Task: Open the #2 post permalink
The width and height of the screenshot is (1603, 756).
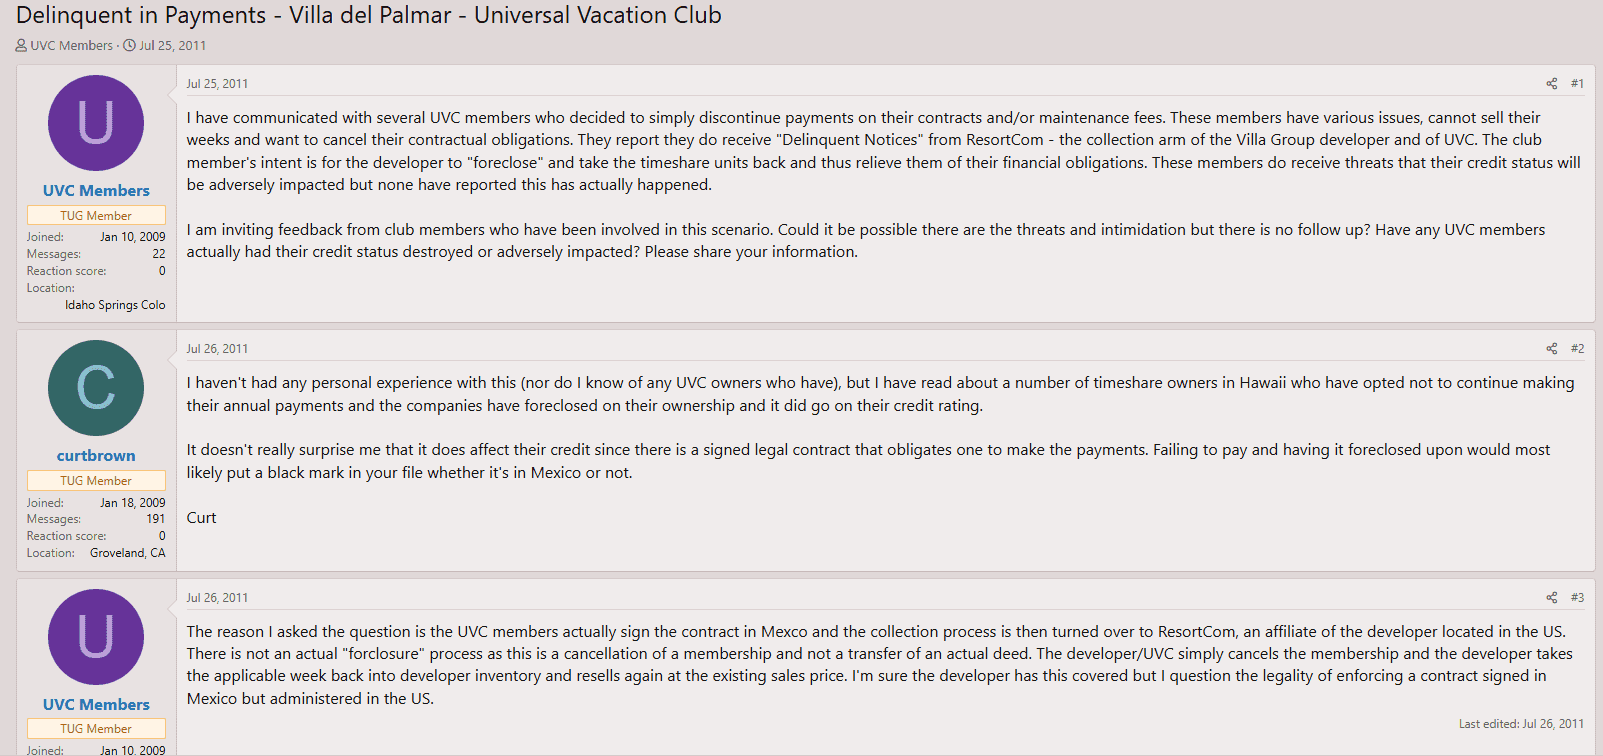Action: pos(1577,349)
